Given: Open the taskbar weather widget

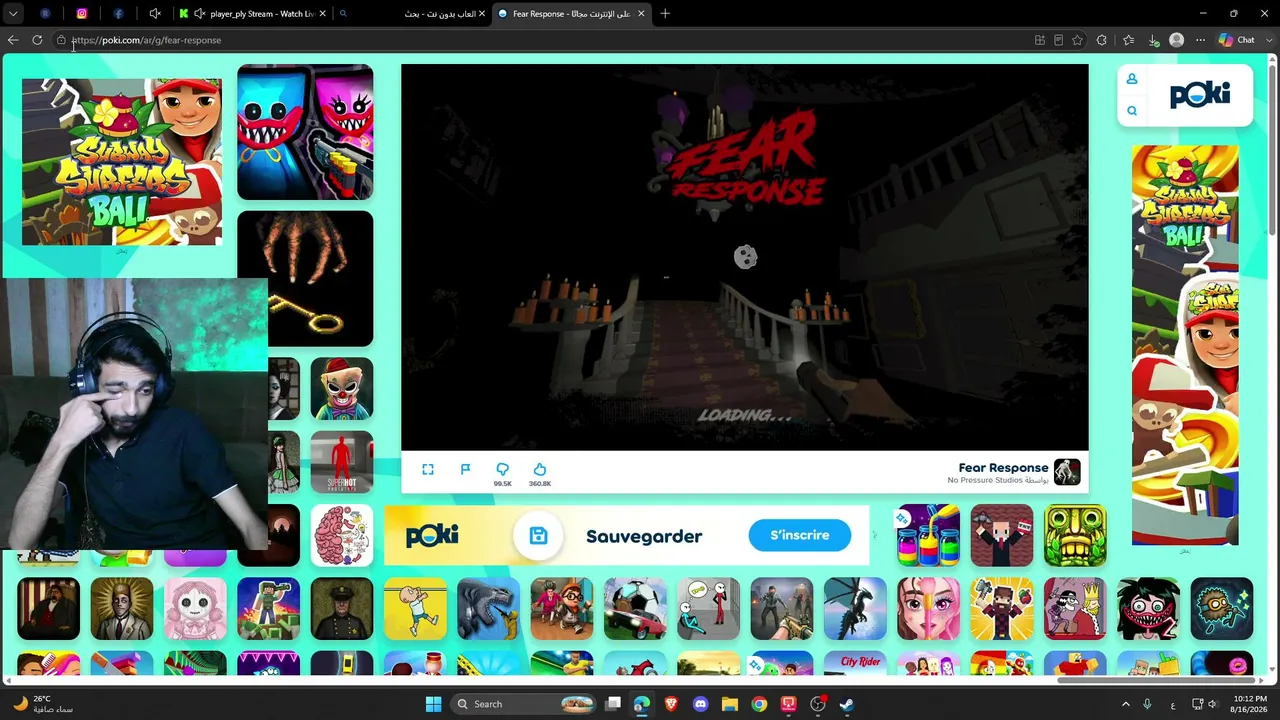Looking at the screenshot, I should tap(42, 704).
